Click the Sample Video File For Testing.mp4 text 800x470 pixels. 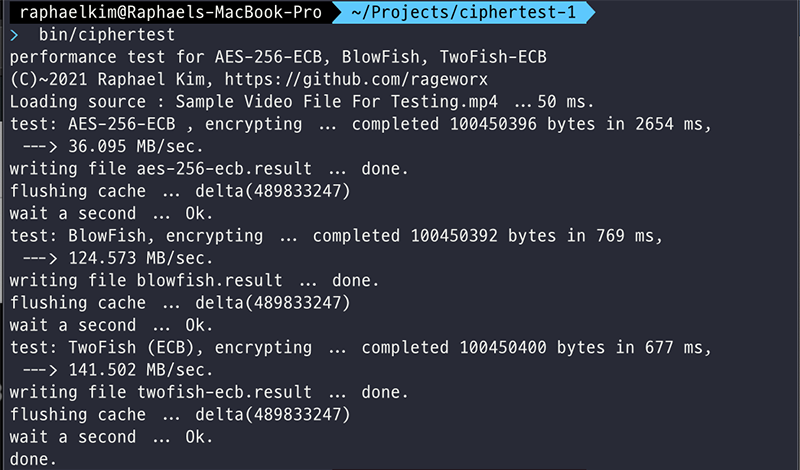(x=337, y=102)
